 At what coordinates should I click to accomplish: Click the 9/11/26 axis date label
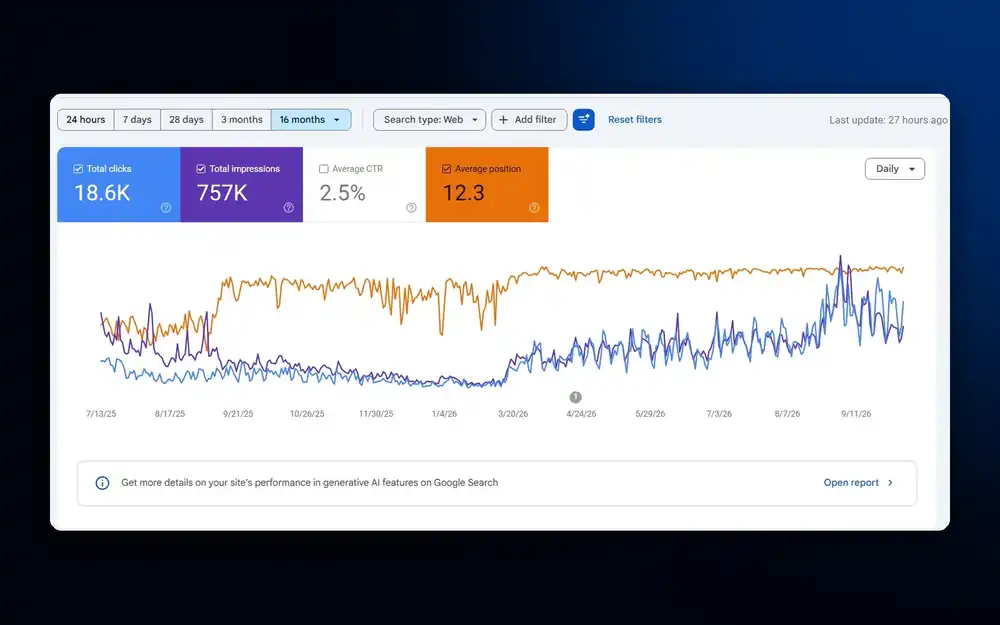tap(856, 414)
